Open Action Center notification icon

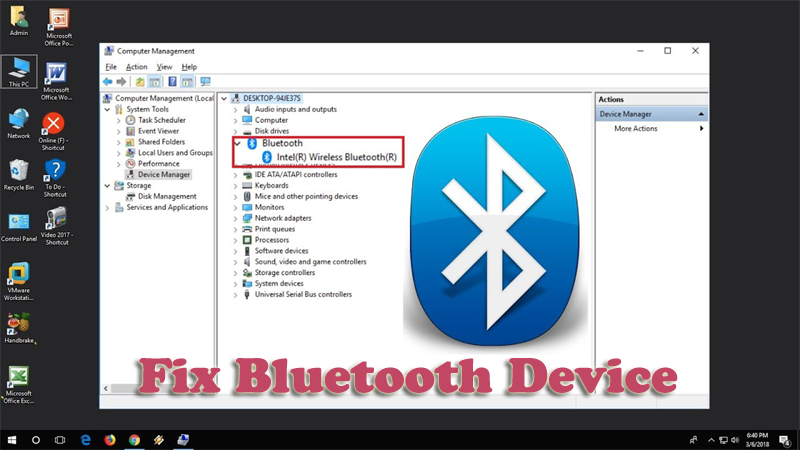pyautogui.click(x=785, y=440)
